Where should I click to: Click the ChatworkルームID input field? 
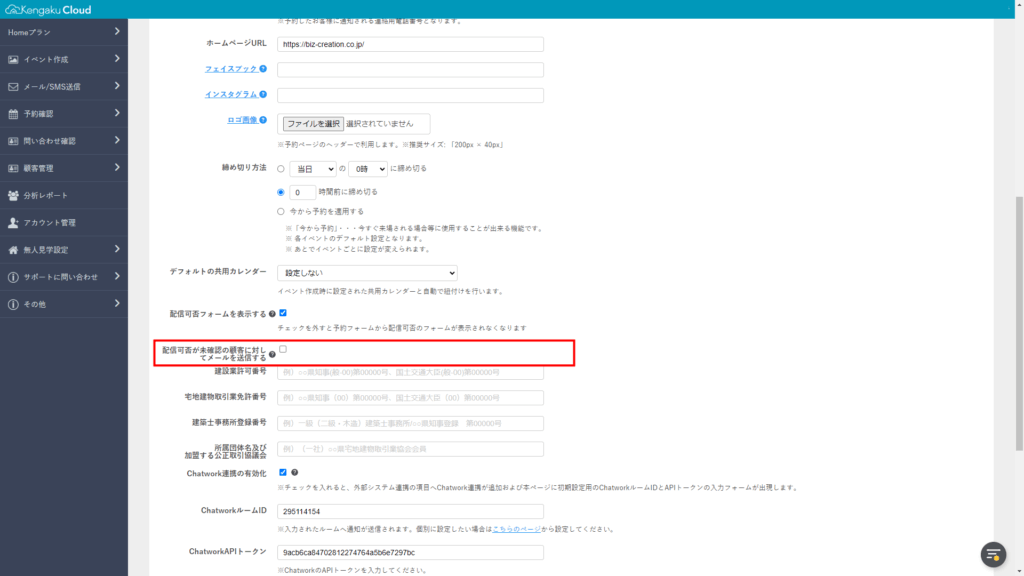click(410, 510)
